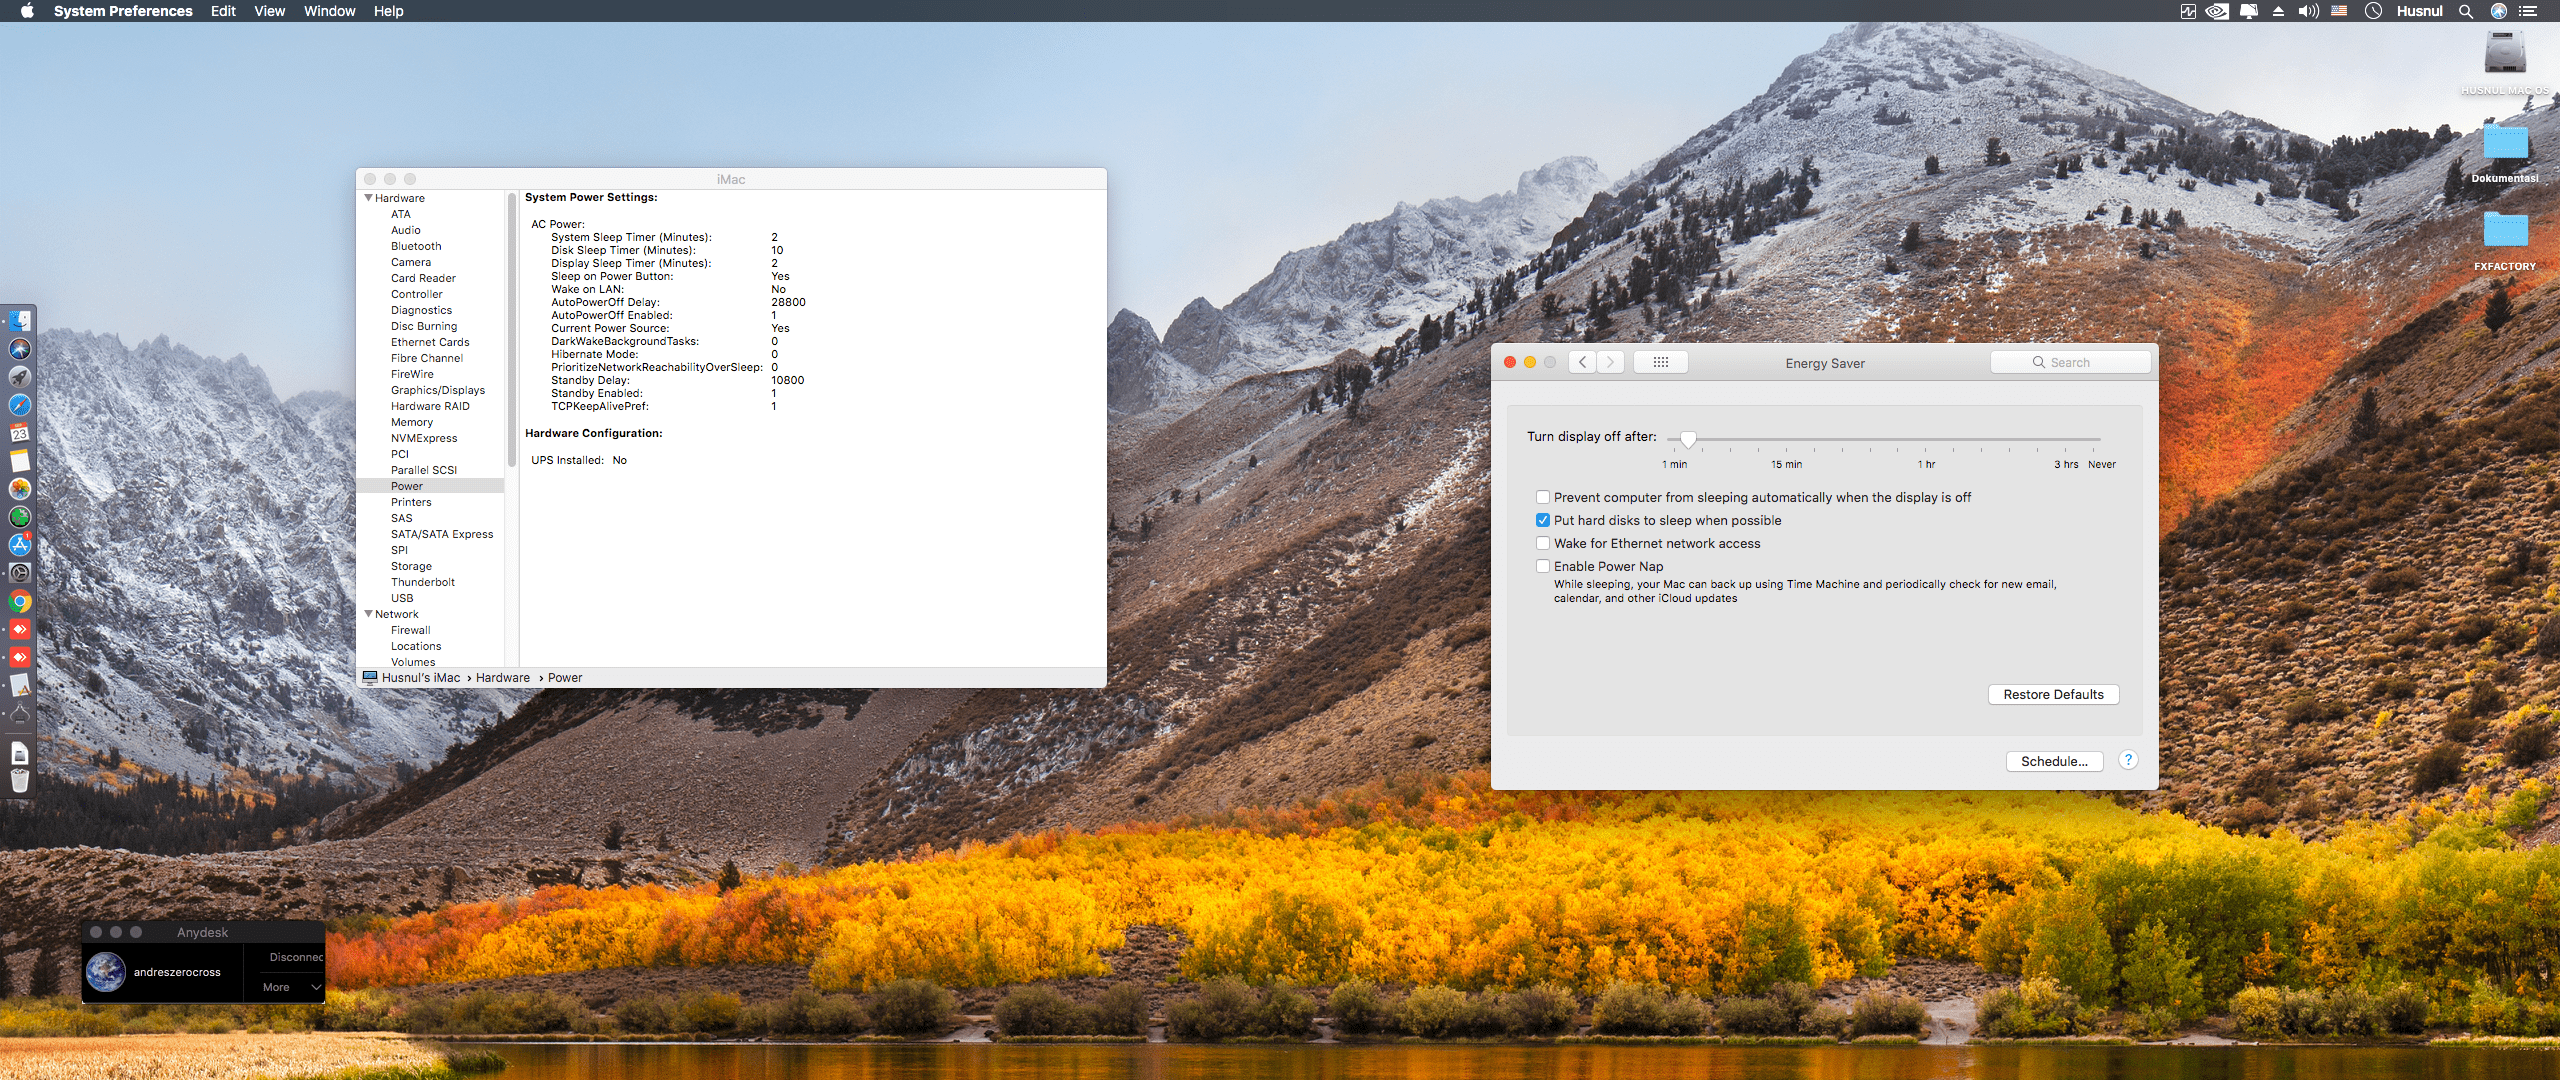
Task: Enable Power Nap checkbox
Action: (1543, 566)
